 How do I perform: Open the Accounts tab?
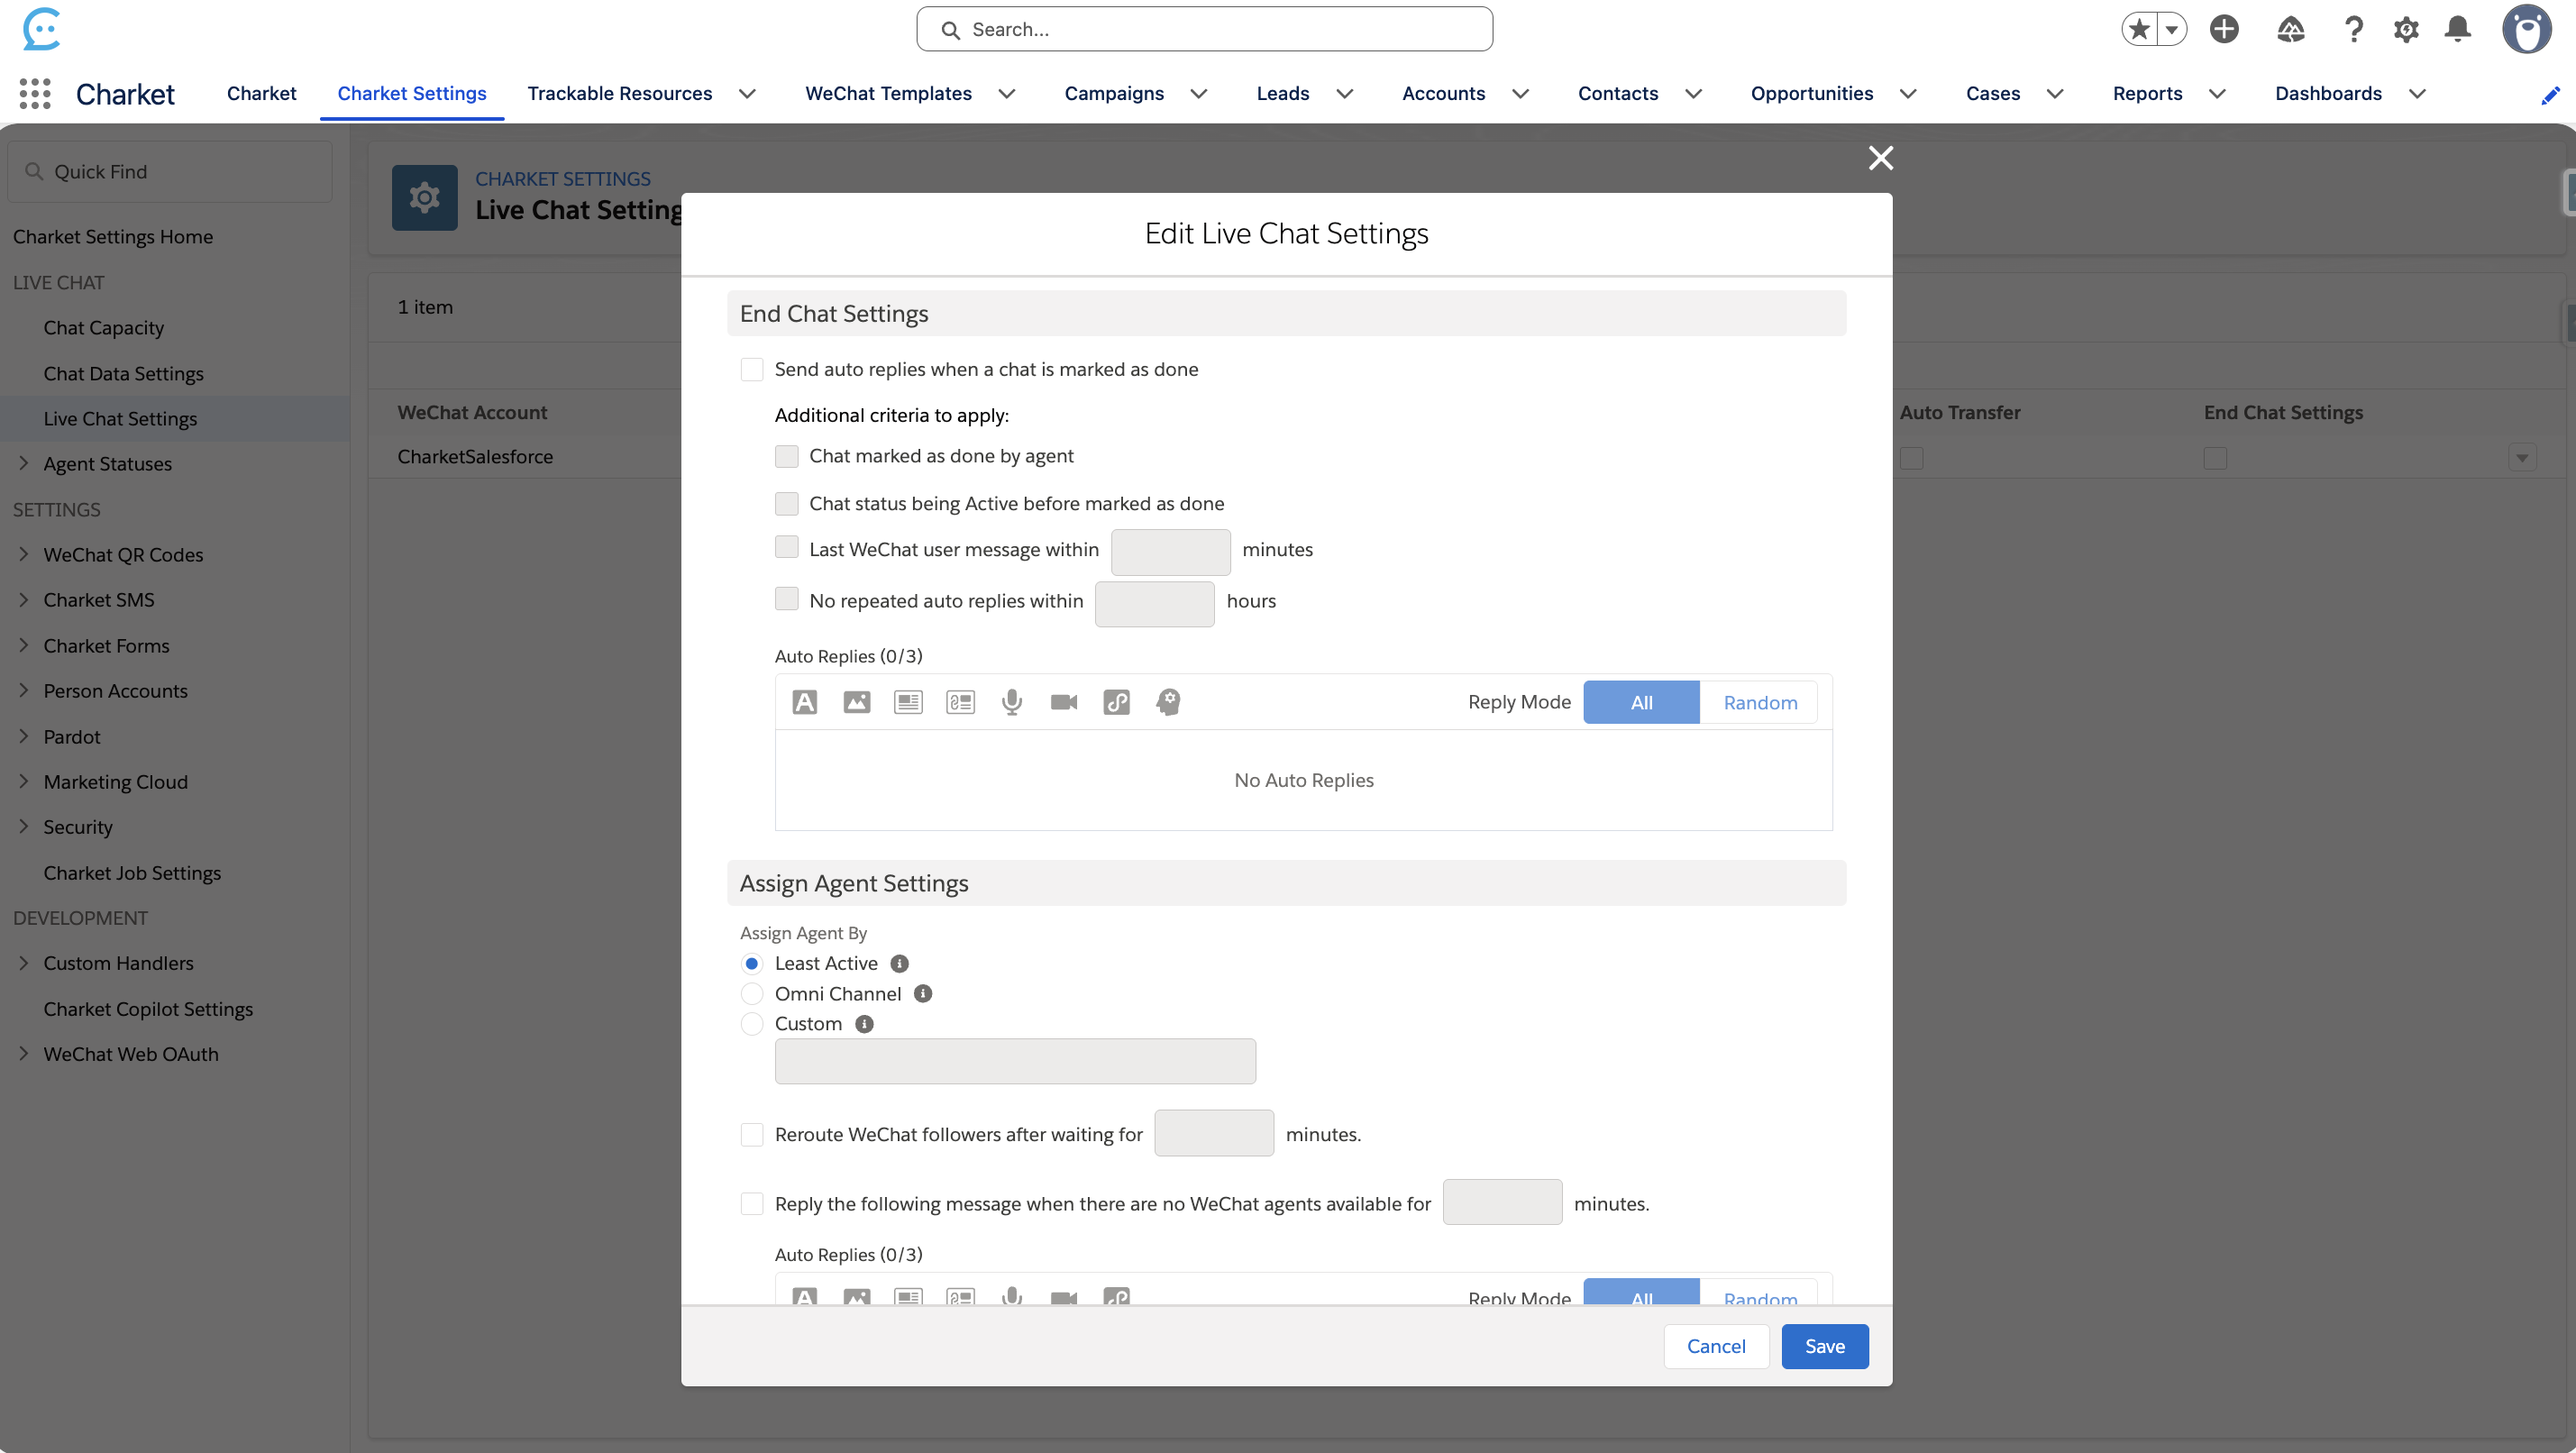pyautogui.click(x=1444, y=94)
